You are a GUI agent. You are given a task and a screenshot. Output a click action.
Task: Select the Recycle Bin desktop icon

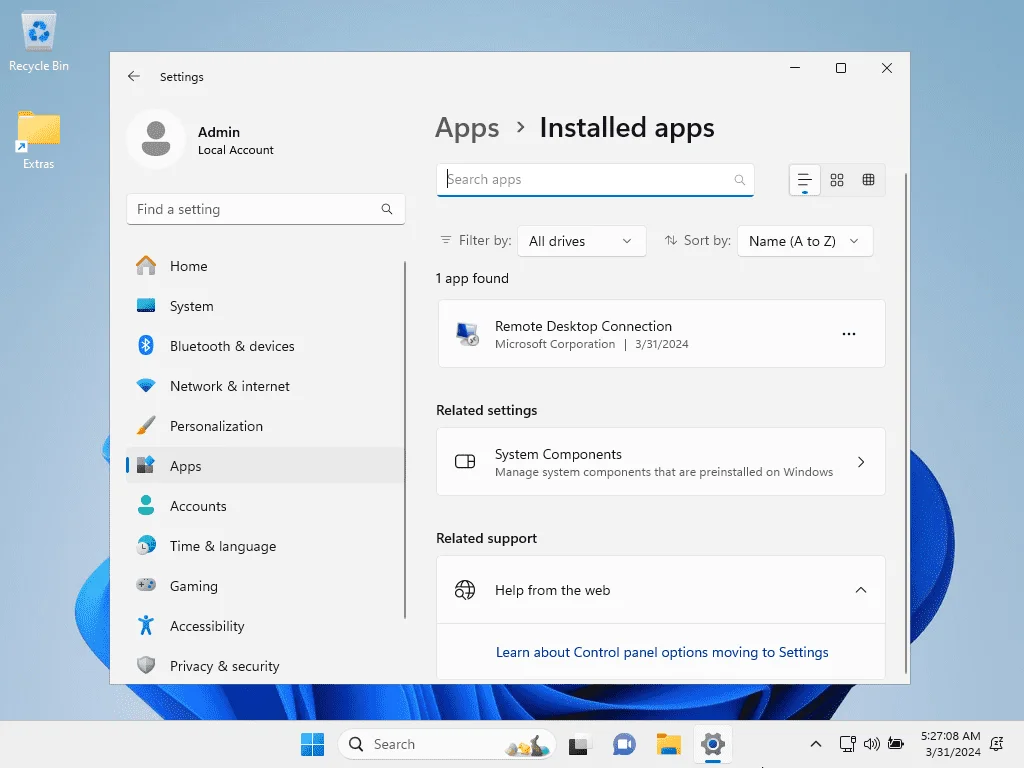39,42
